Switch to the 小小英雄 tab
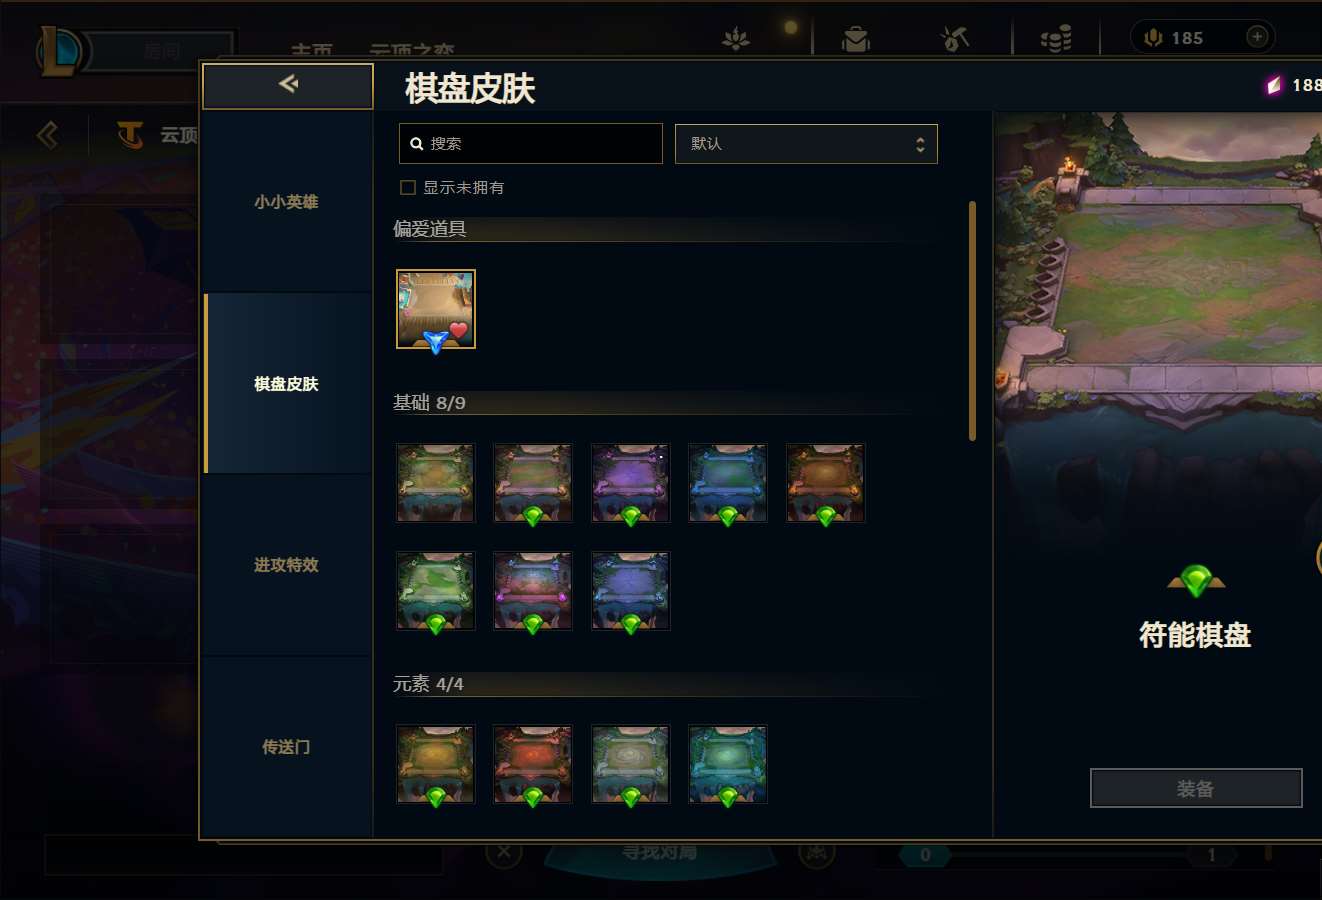1322x900 pixels. (287, 201)
